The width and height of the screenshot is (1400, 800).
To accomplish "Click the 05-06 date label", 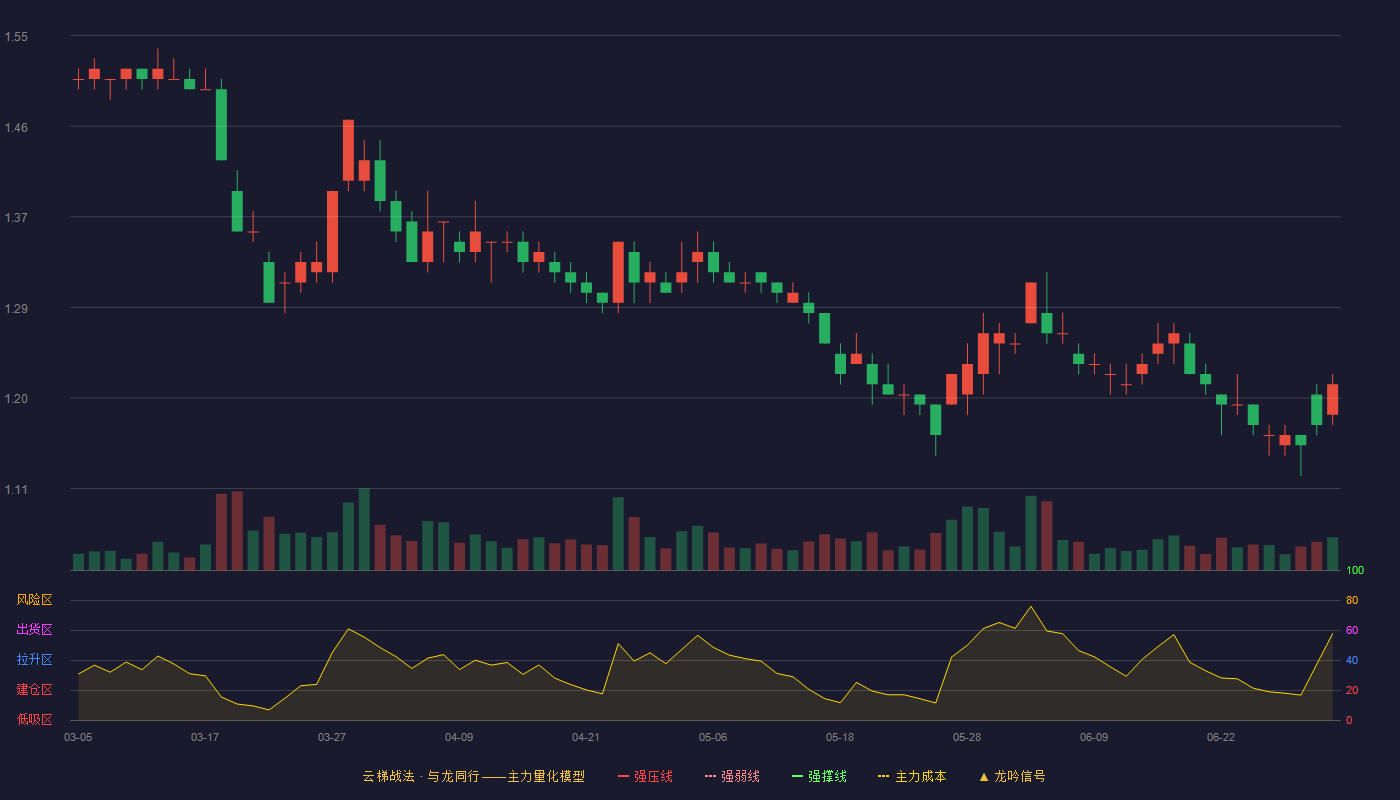I will pos(713,737).
